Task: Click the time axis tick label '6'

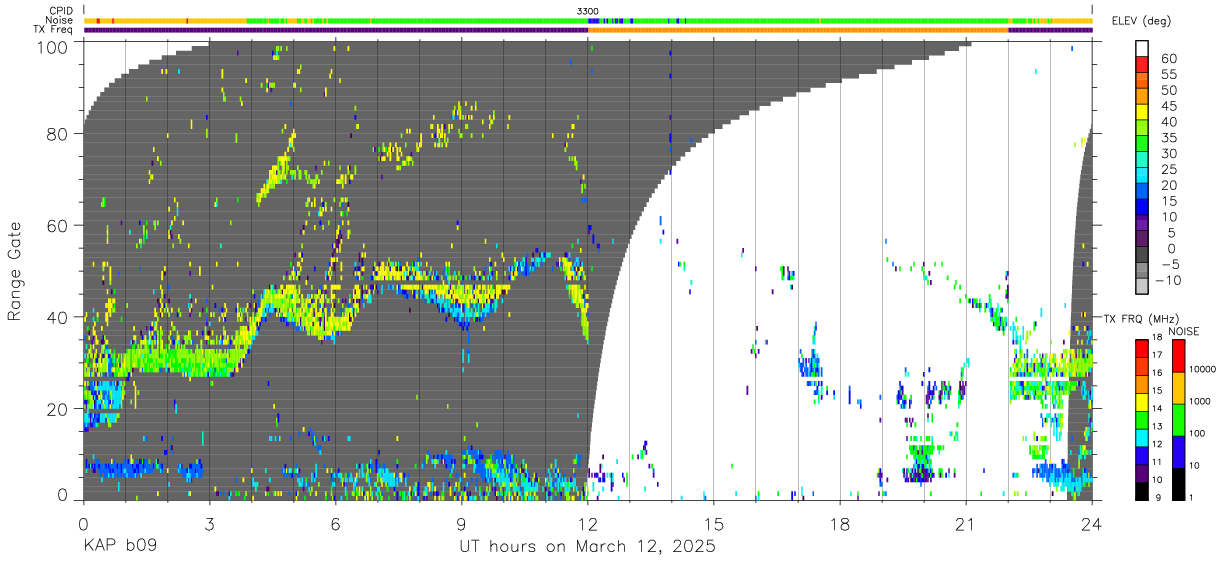Action: pos(335,525)
